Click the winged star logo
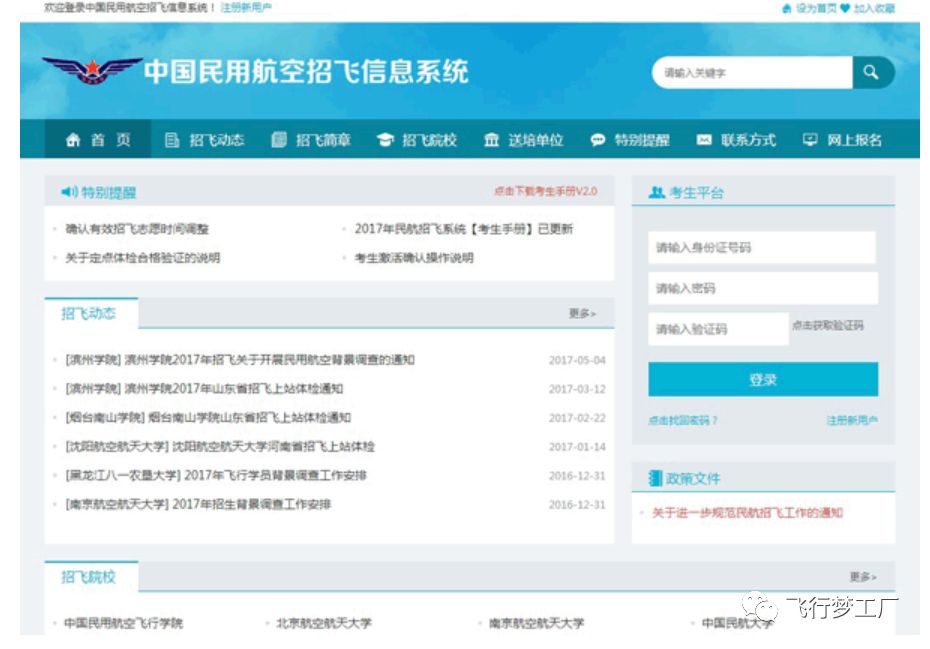Screen dimensions: 930x649 coord(92,71)
